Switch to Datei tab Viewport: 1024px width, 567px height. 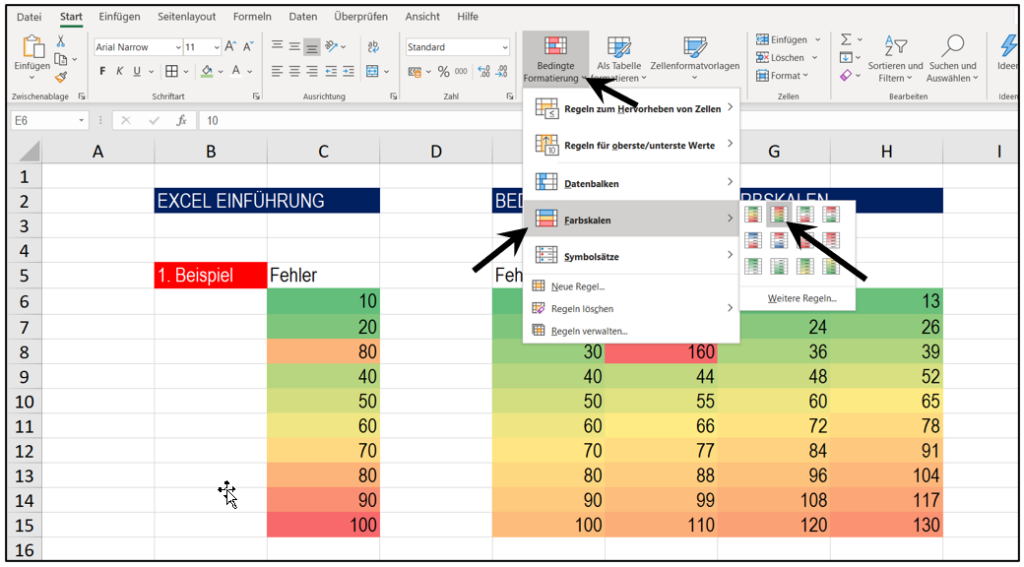click(x=29, y=17)
